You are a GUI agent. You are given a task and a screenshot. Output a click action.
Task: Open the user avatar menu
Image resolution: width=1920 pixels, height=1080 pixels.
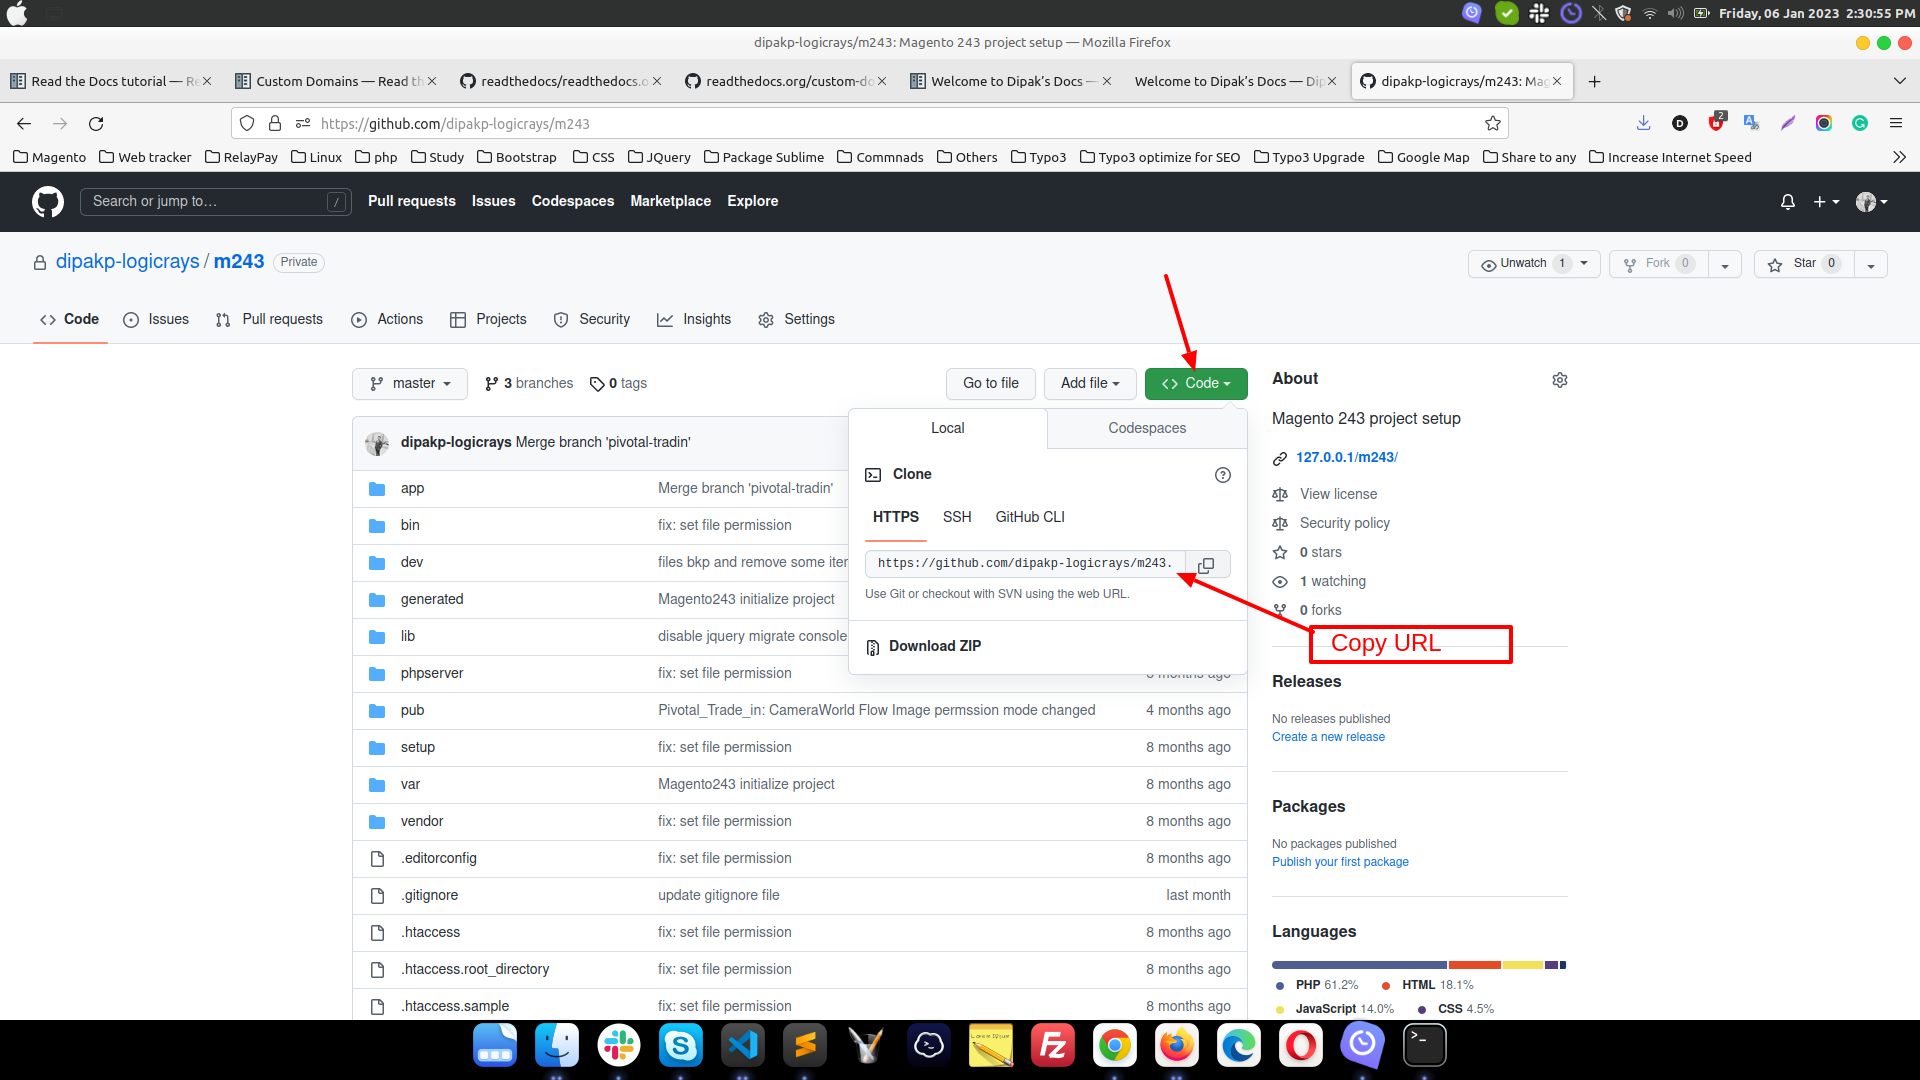[x=1871, y=202]
